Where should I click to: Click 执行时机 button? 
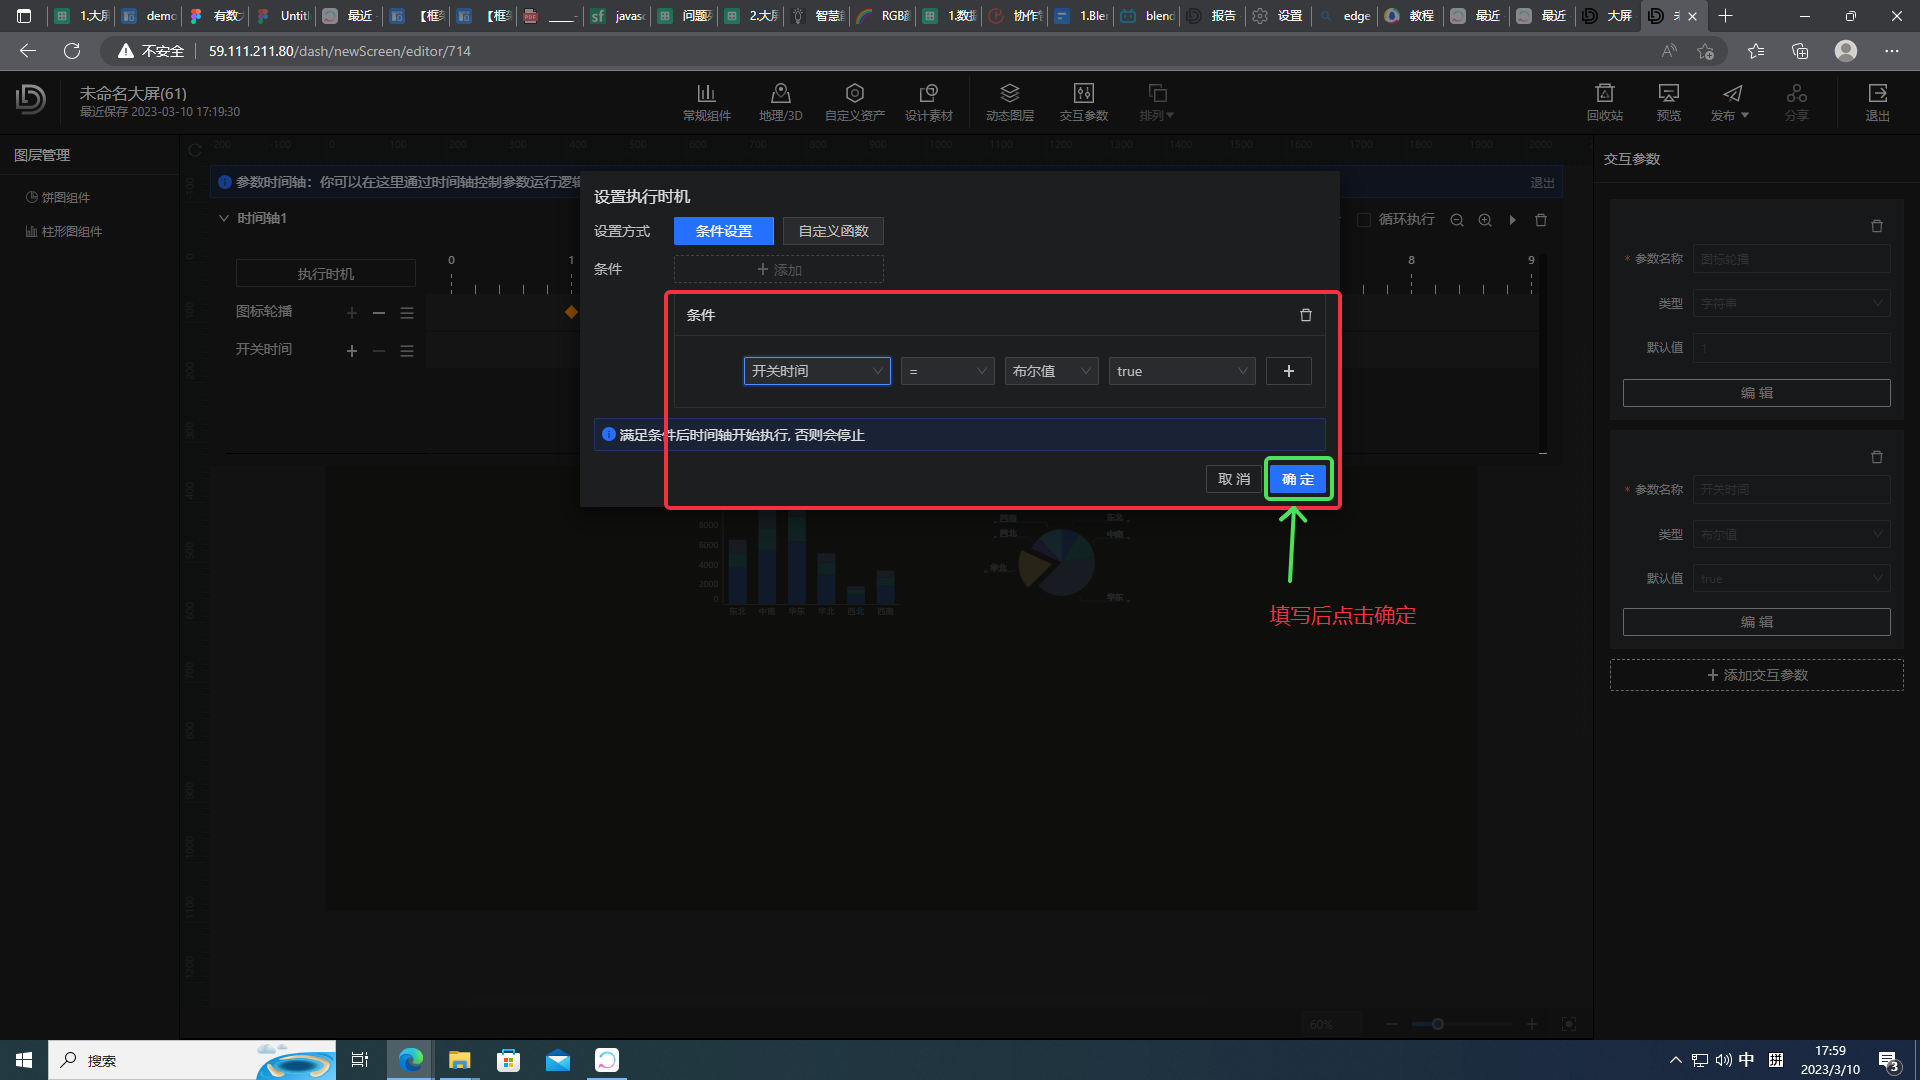(x=326, y=274)
